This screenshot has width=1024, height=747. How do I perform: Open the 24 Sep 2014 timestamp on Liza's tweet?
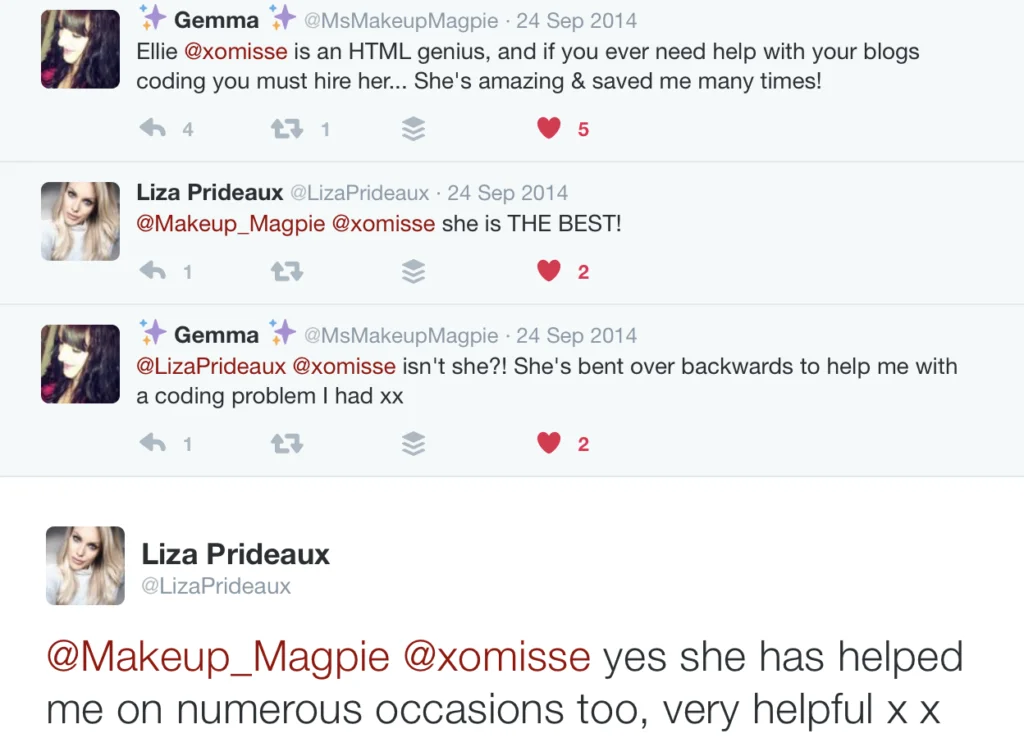pyautogui.click(x=508, y=193)
